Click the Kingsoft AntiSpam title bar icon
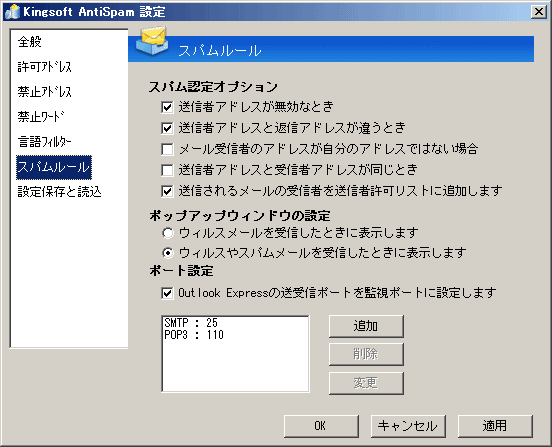Image resolution: width=552 pixels, height=447 pixels. pos(12,12)
